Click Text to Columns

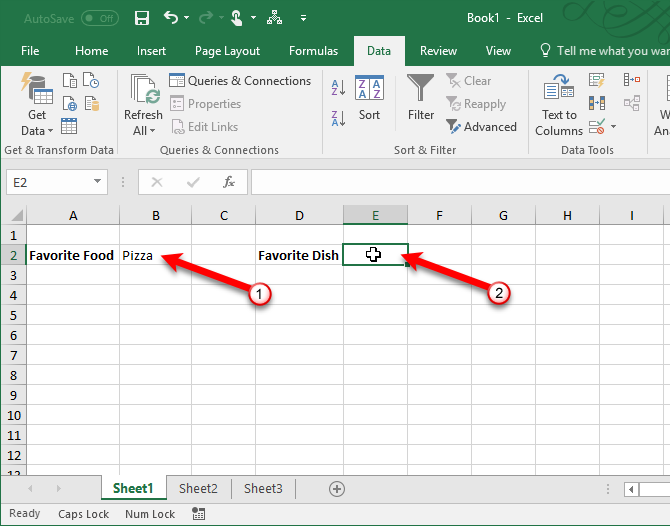(x=559, y=105)
